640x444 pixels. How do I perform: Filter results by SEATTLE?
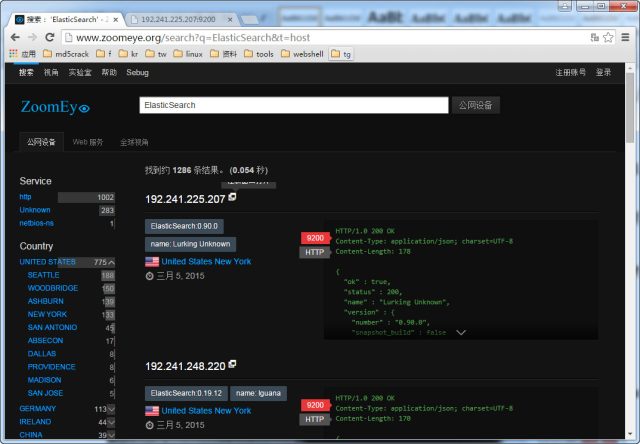(44, 275)
